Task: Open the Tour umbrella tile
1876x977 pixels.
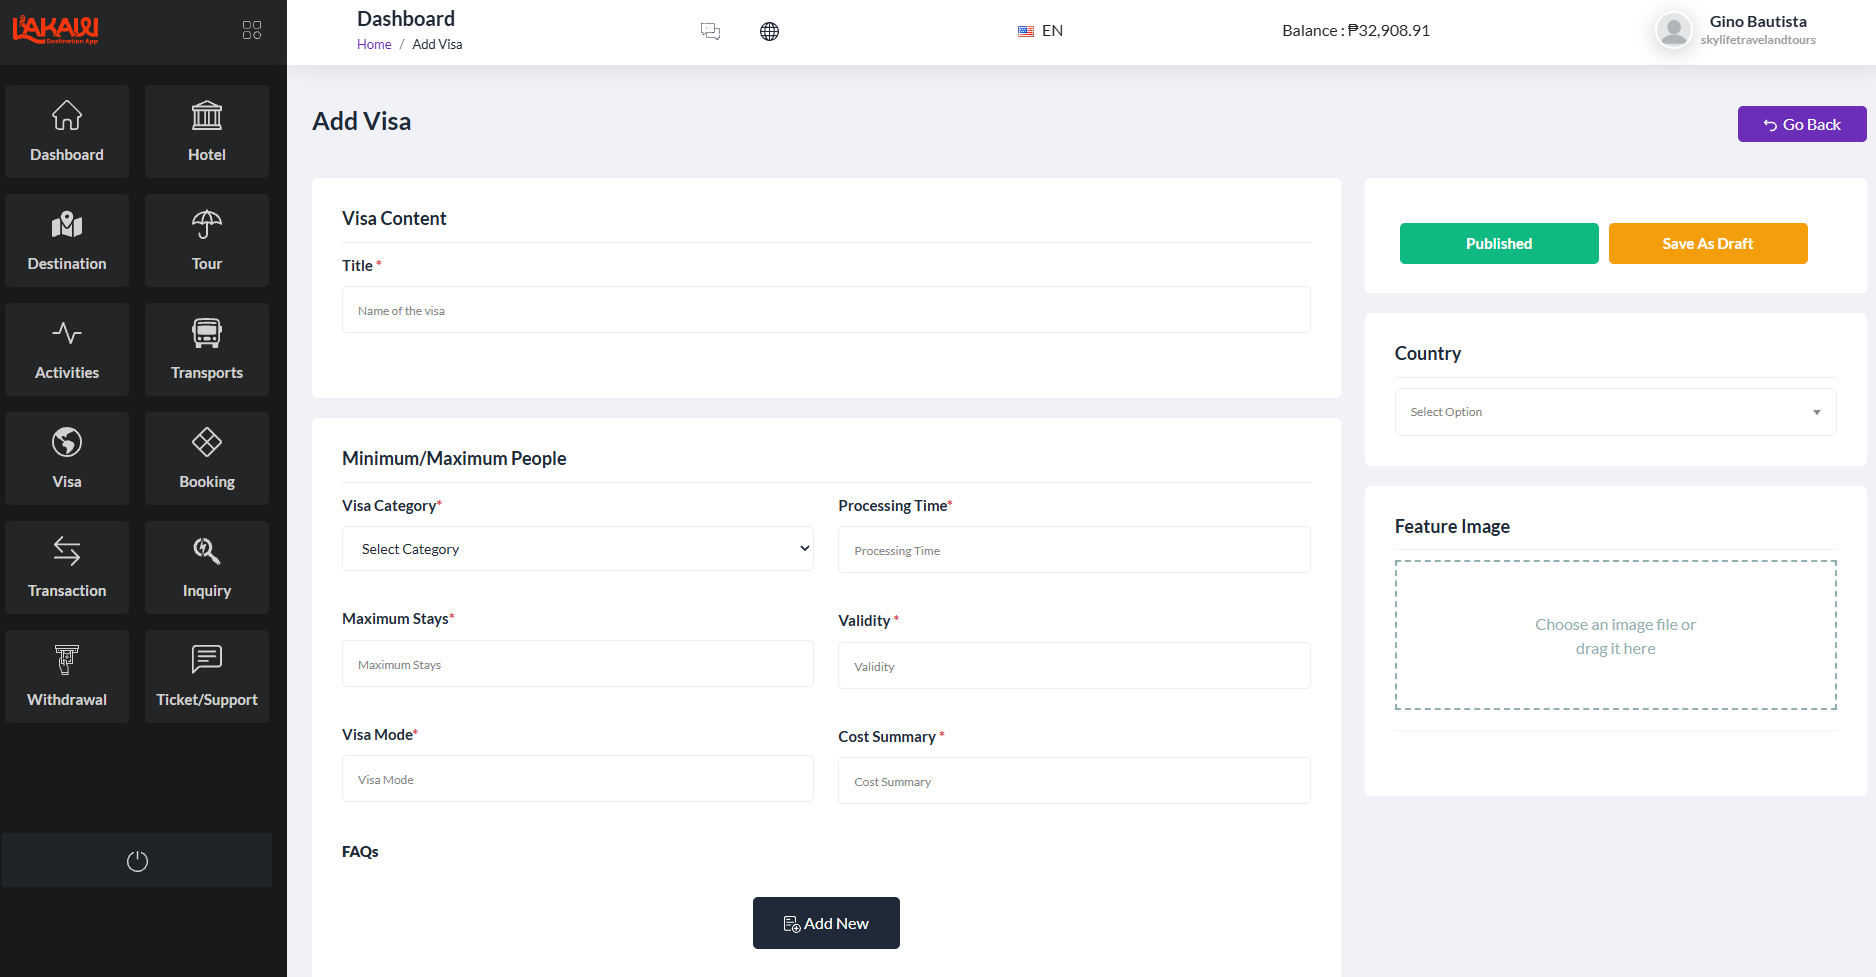Action: tap(207, 240)
